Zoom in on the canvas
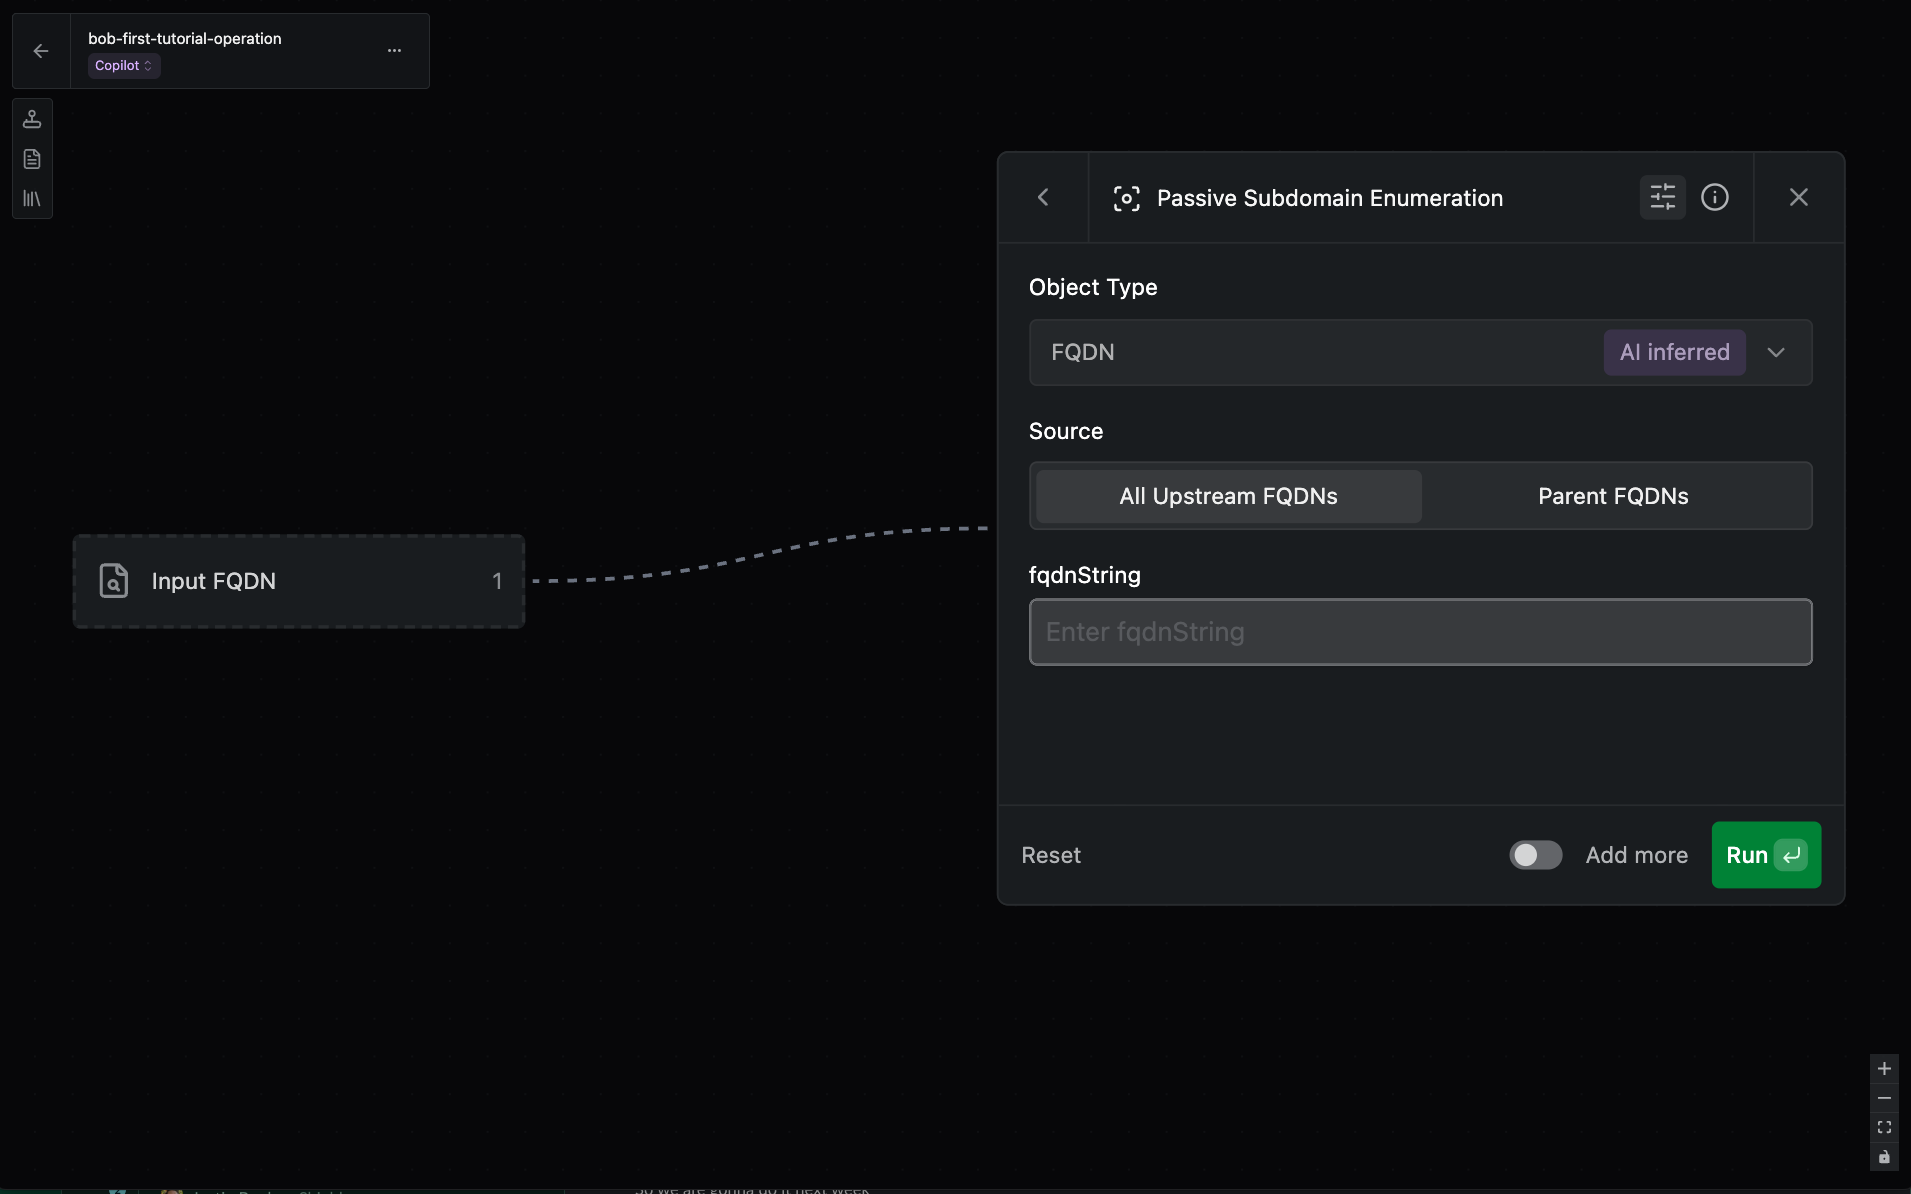This screenshot has height=1194, width=1911. [1884, 1069]
